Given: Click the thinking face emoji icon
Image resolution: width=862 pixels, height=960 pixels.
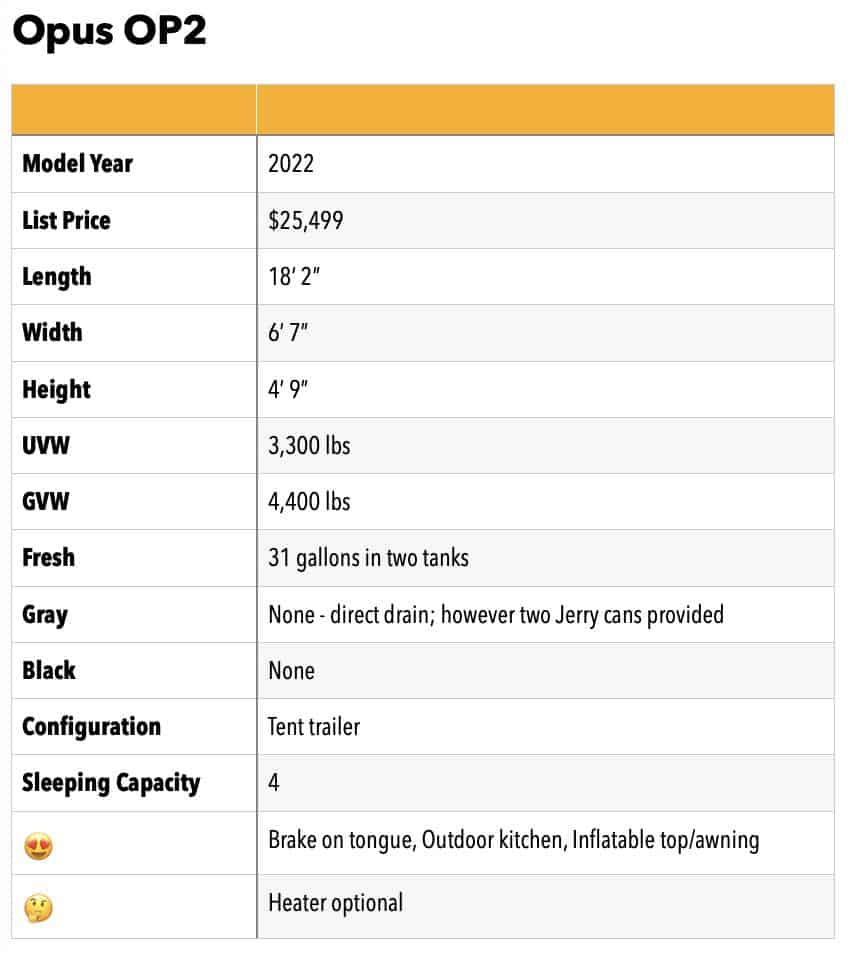Looking at the screenshot, I should (x=39, y=909).
